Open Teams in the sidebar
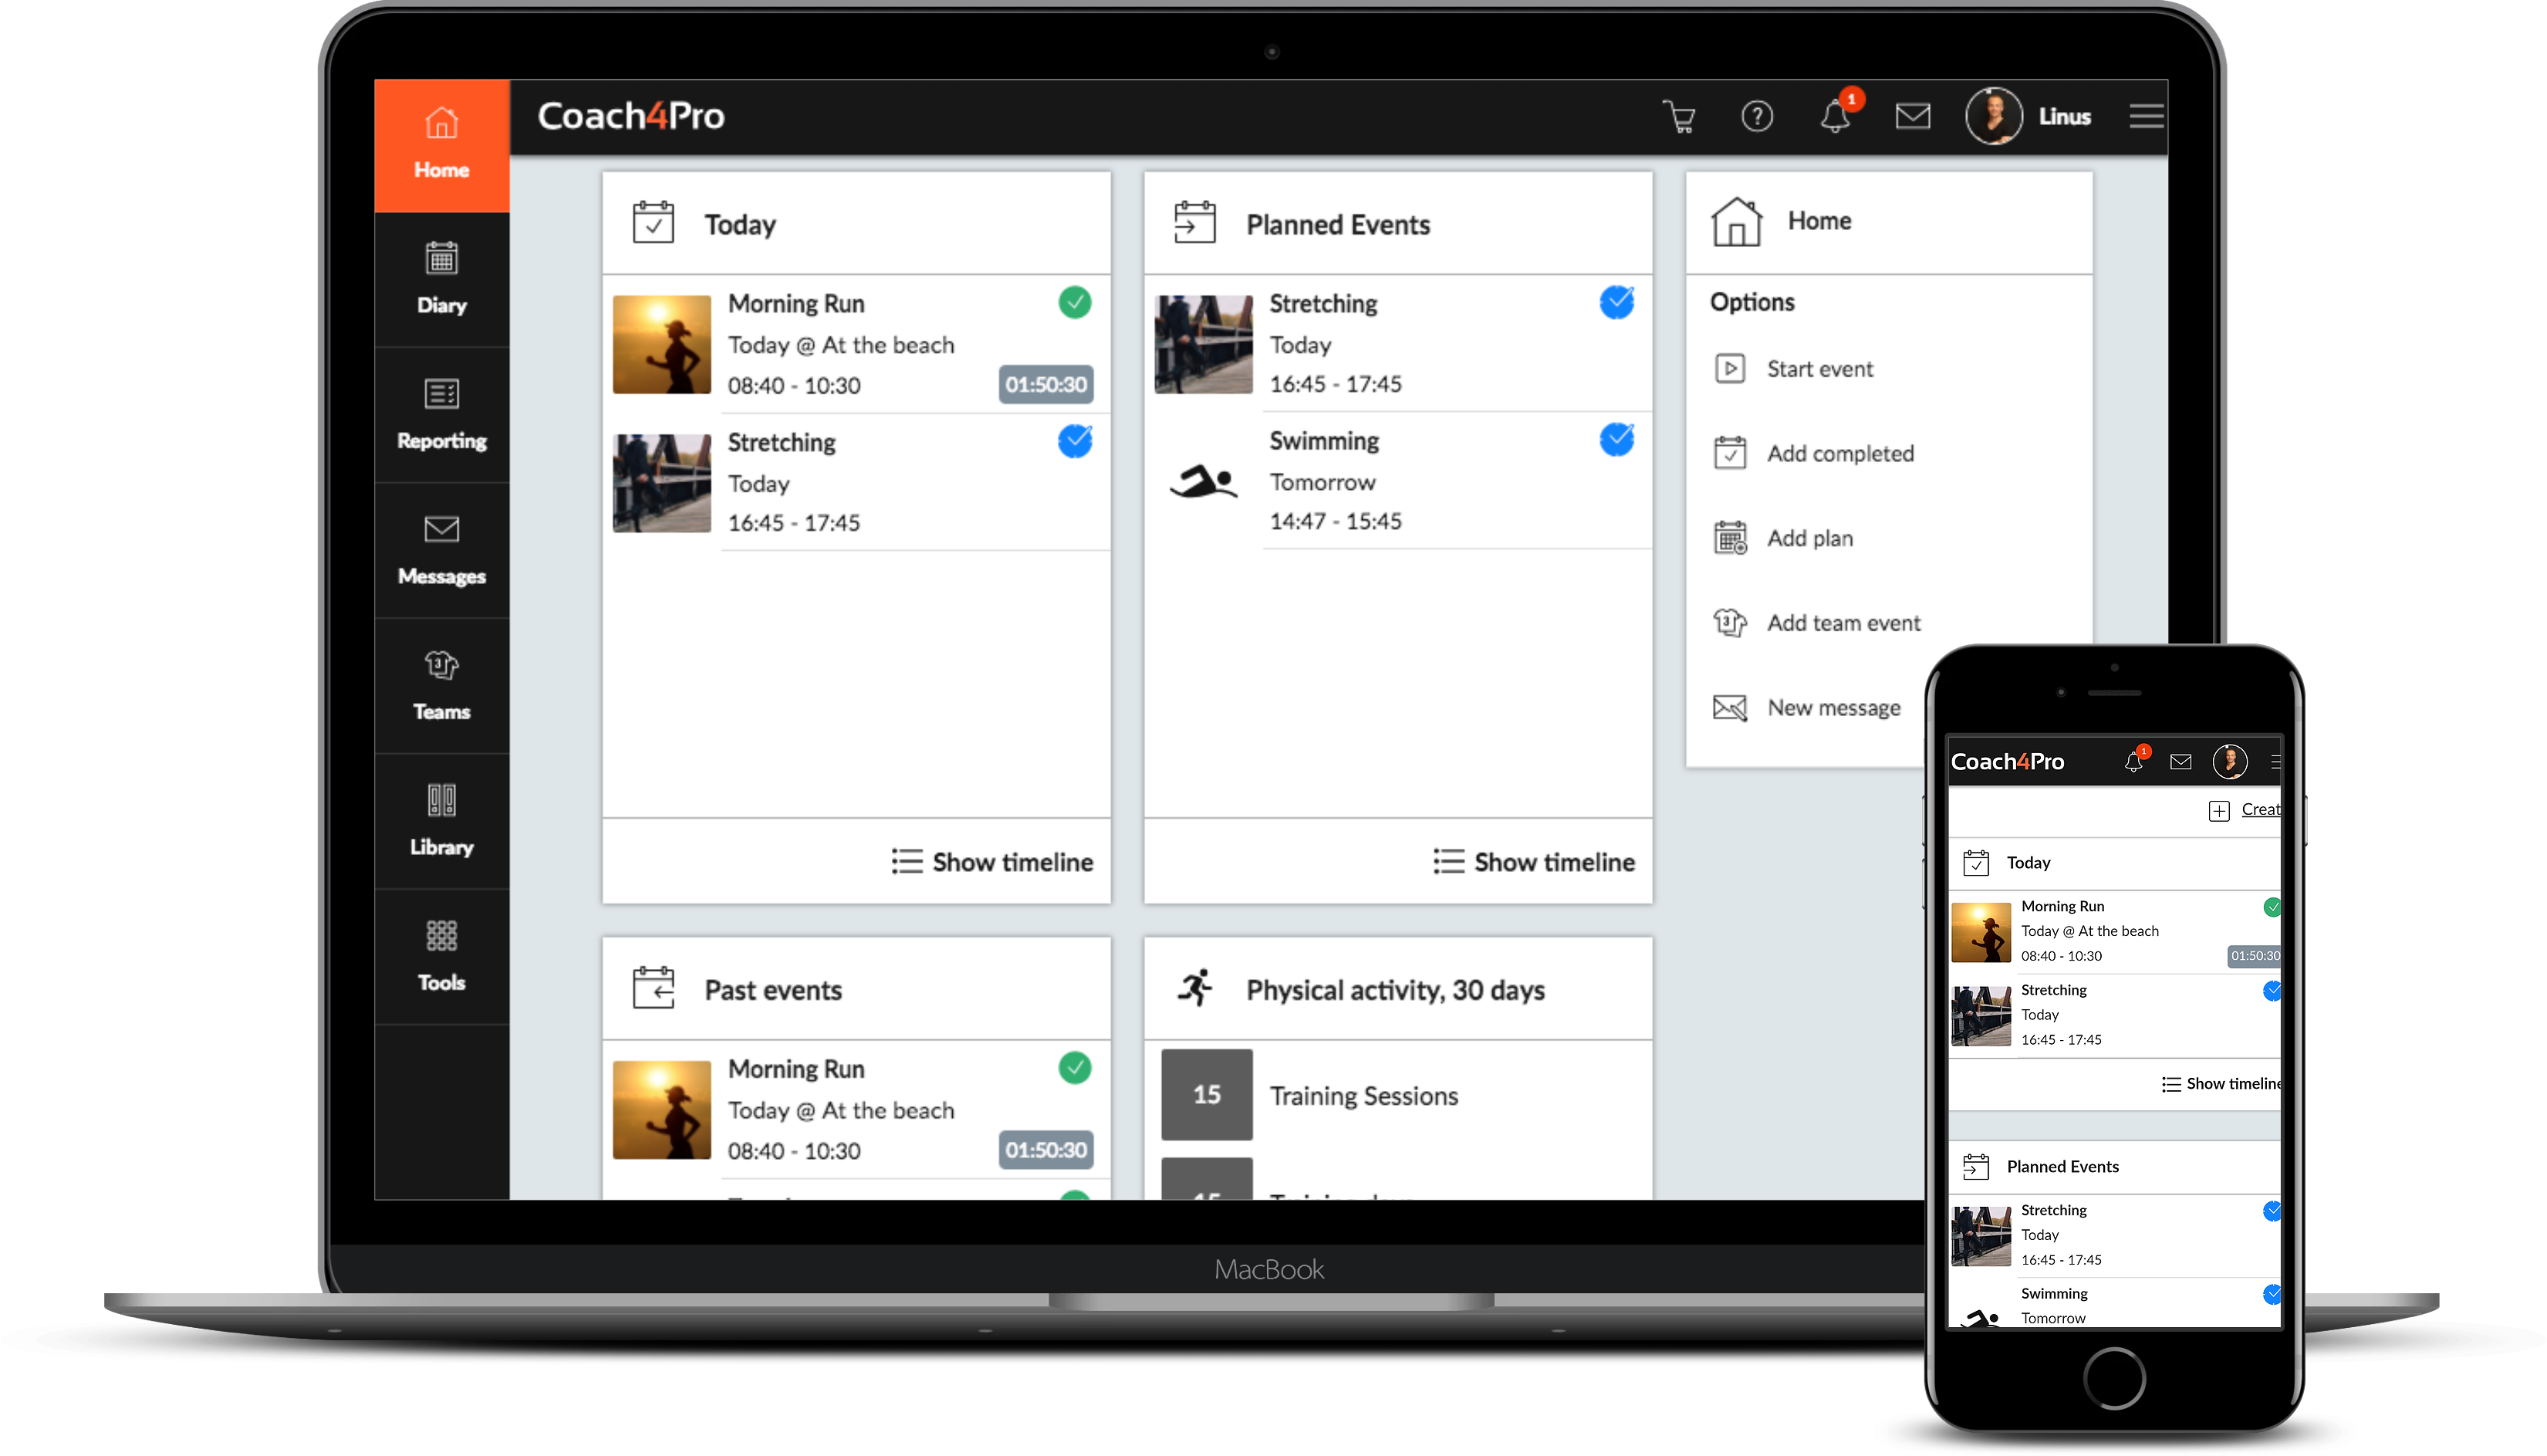2547x1456 pixels. click(x=441, y=687)
